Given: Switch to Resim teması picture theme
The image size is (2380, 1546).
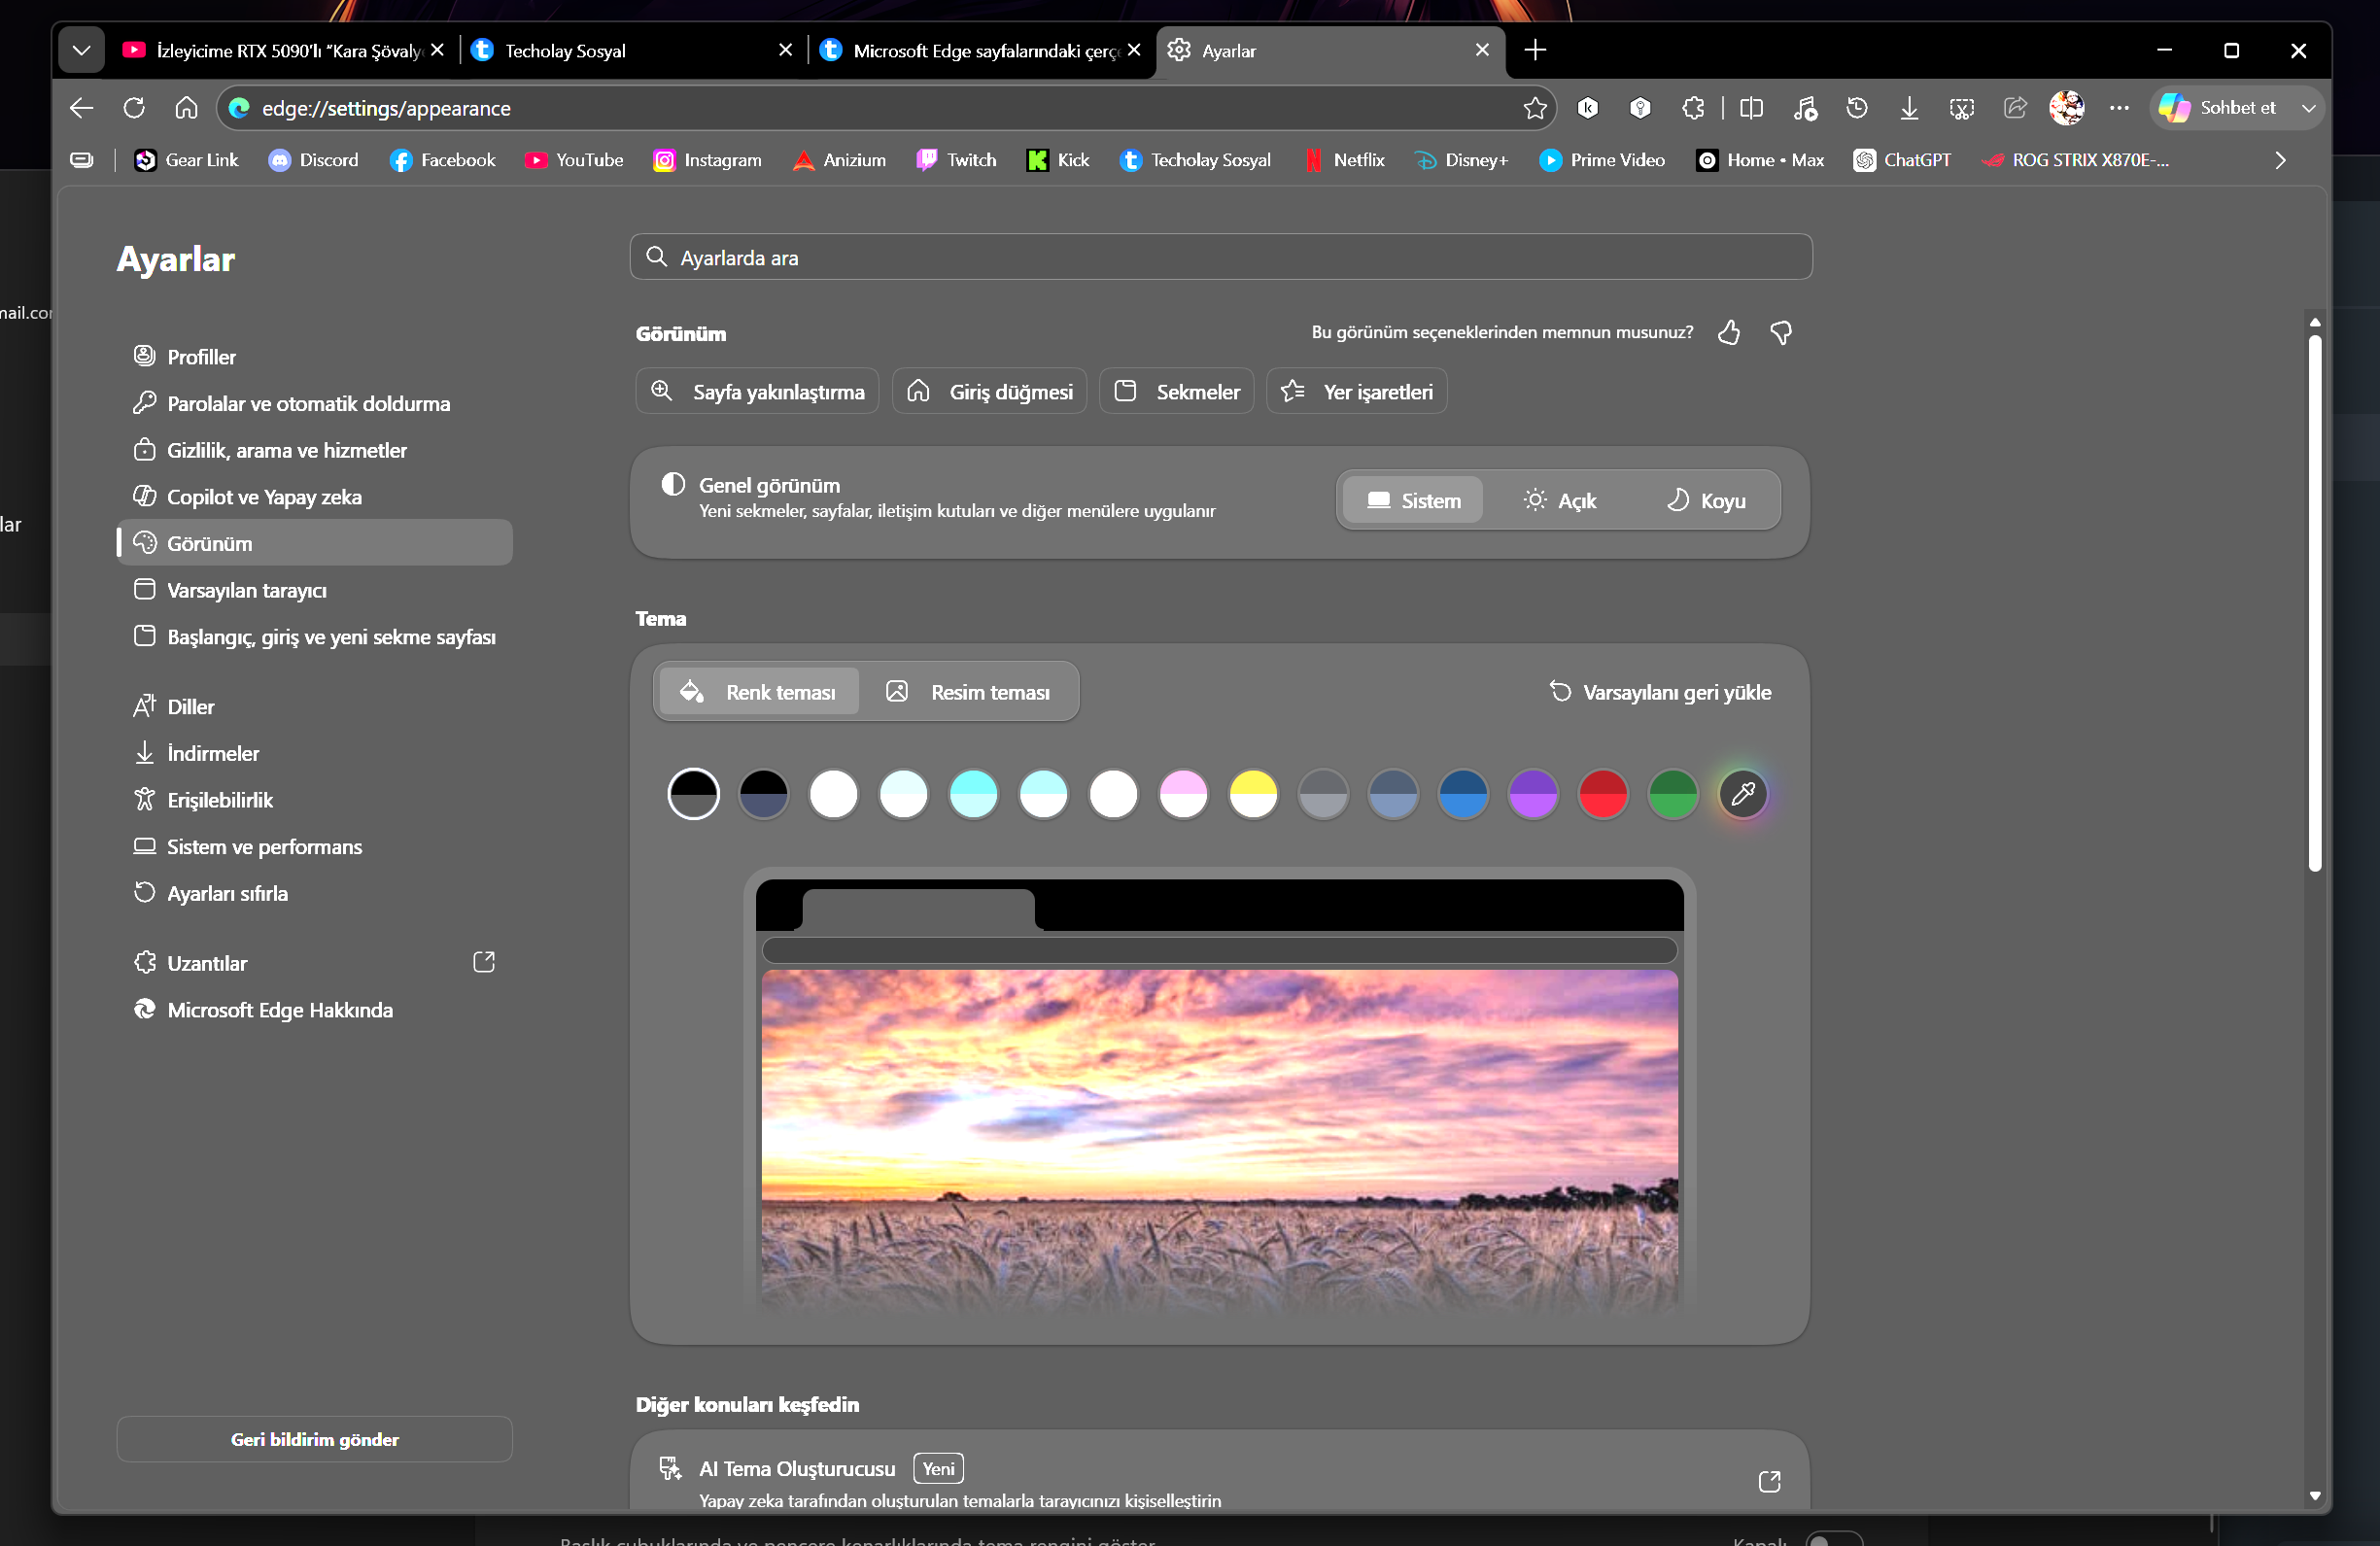Looking at the screenshot, I should (968, 692).
